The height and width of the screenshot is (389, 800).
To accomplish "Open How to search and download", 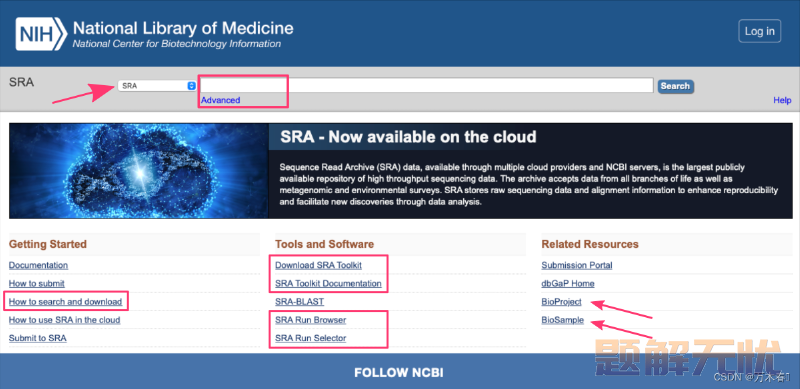I will [x=65, y=302].
